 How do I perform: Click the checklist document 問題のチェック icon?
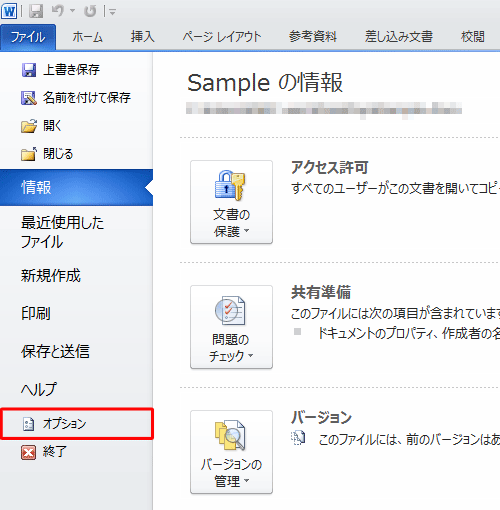pos(230,311)
